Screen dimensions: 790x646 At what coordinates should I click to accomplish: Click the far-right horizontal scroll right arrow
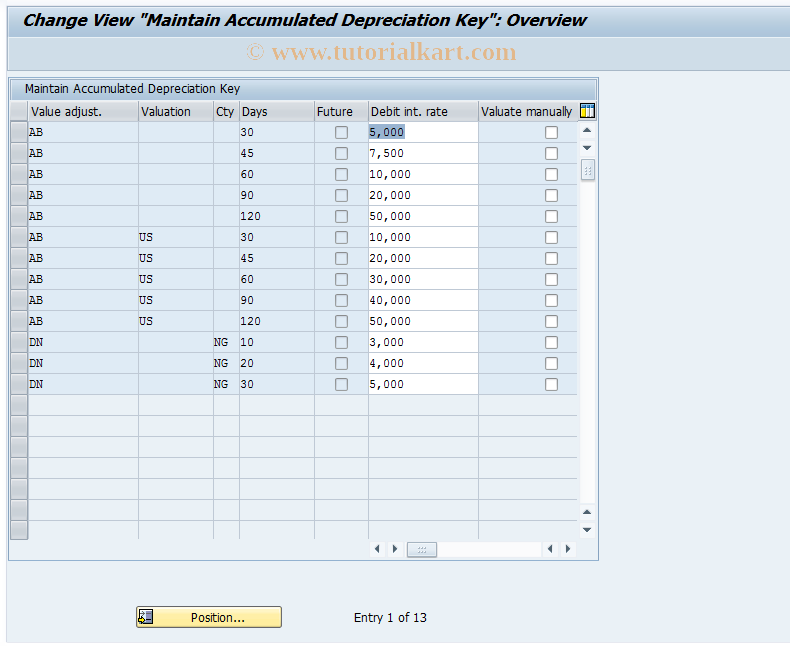point(568,549)
